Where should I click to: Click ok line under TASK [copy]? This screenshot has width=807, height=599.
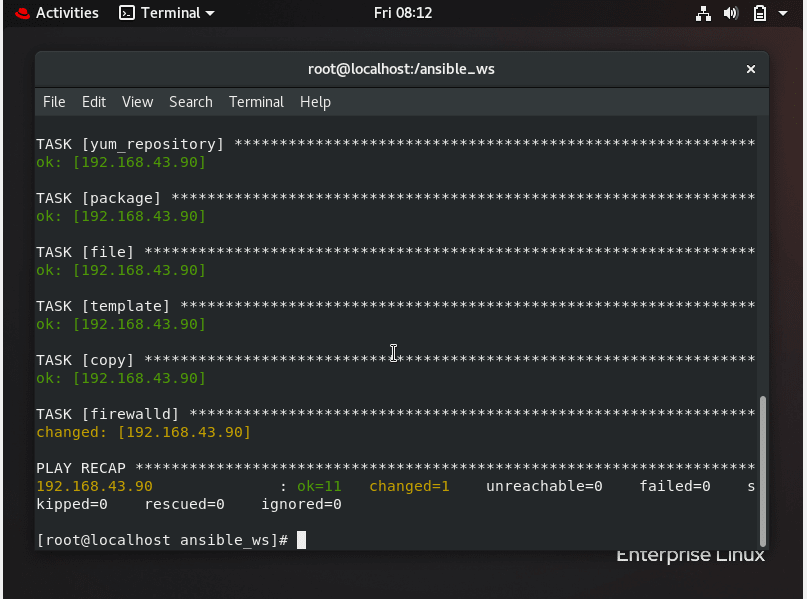click(x=121, y=378)
